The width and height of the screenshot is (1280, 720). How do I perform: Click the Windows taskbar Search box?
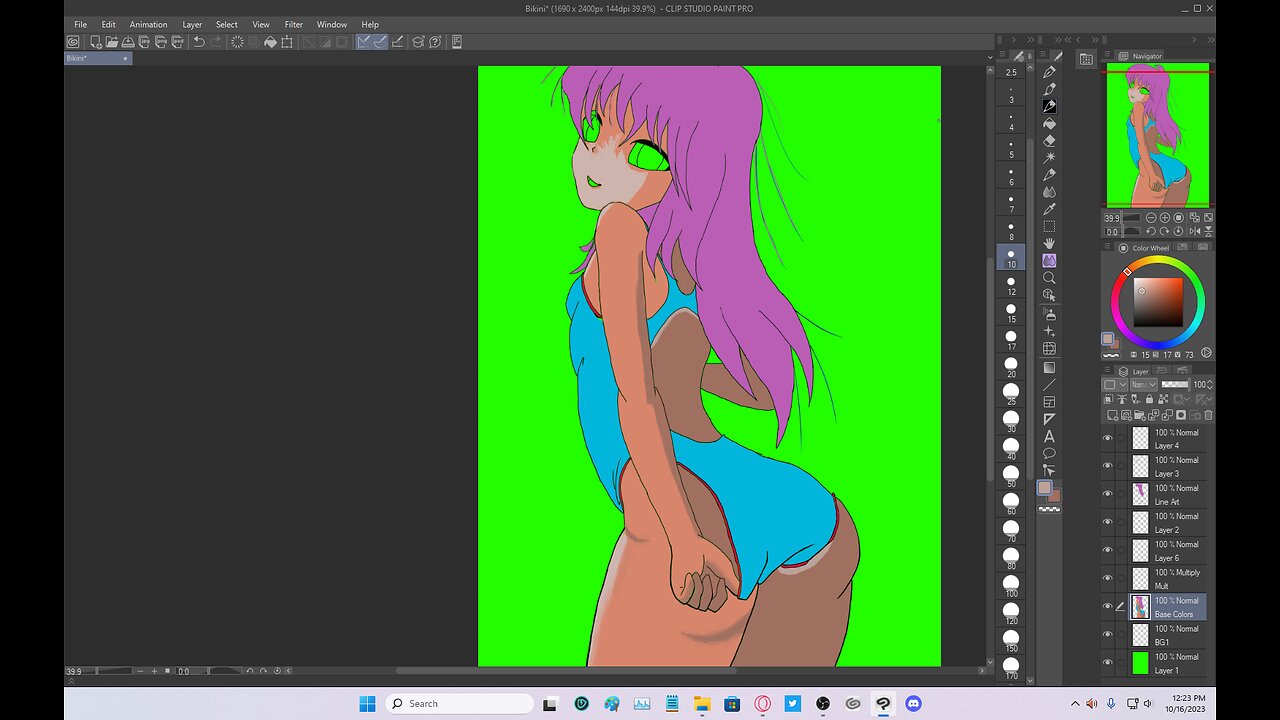(459, 704)
